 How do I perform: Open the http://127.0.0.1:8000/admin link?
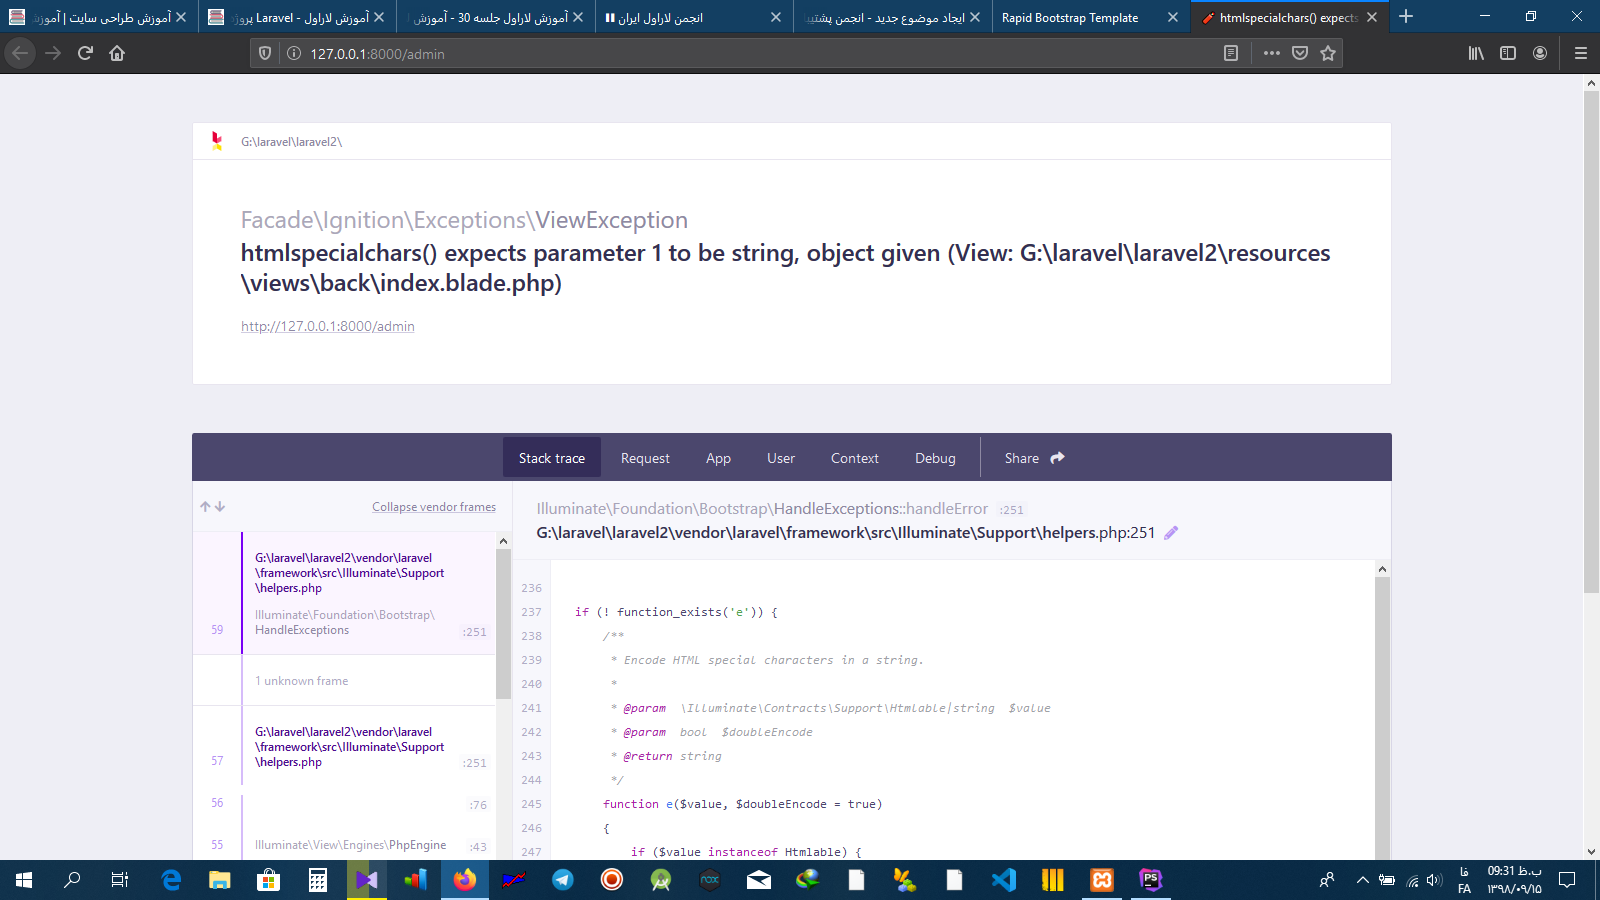pyautogui.click(x=328, y=326)
